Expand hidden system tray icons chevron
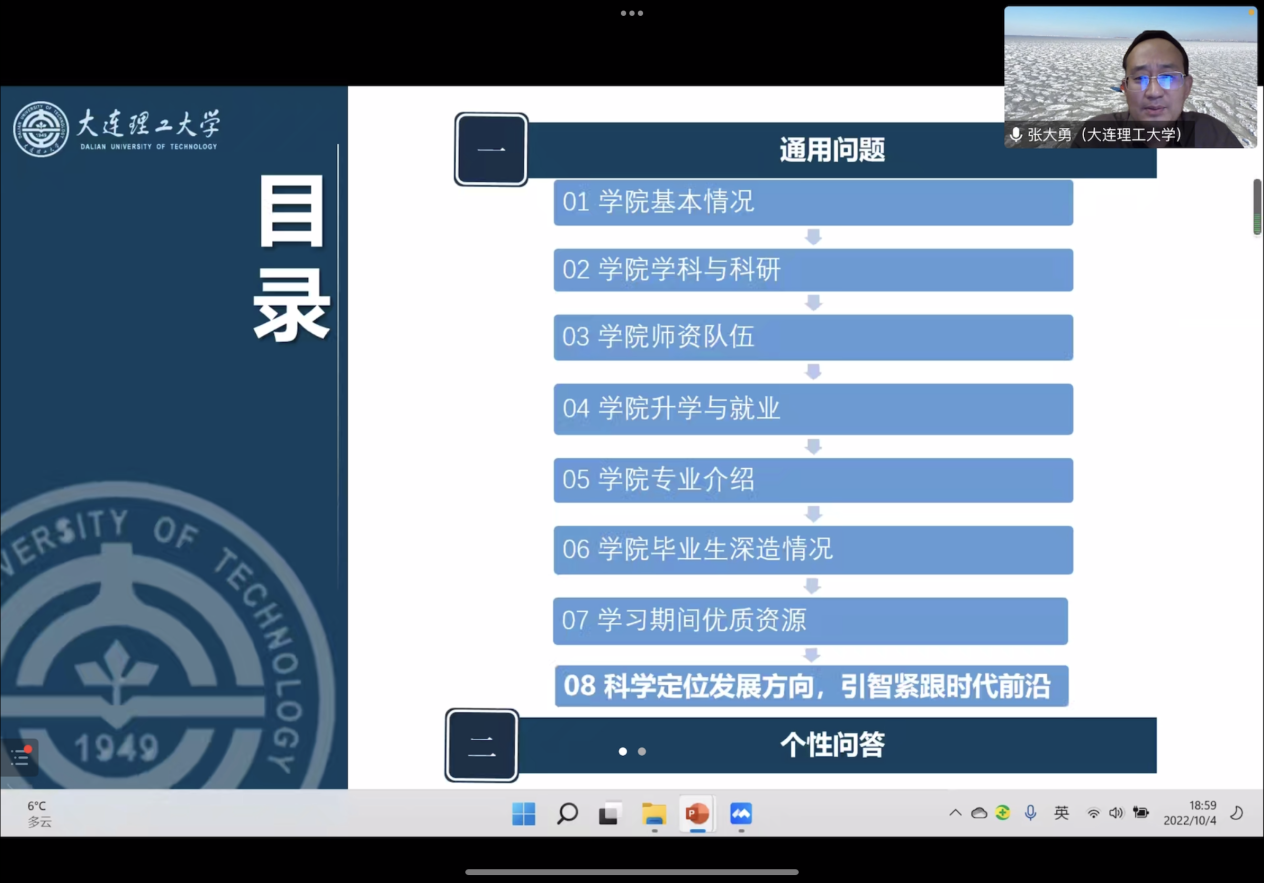The height and width of the screenshot is (883, 1264). tap(955, 813)
